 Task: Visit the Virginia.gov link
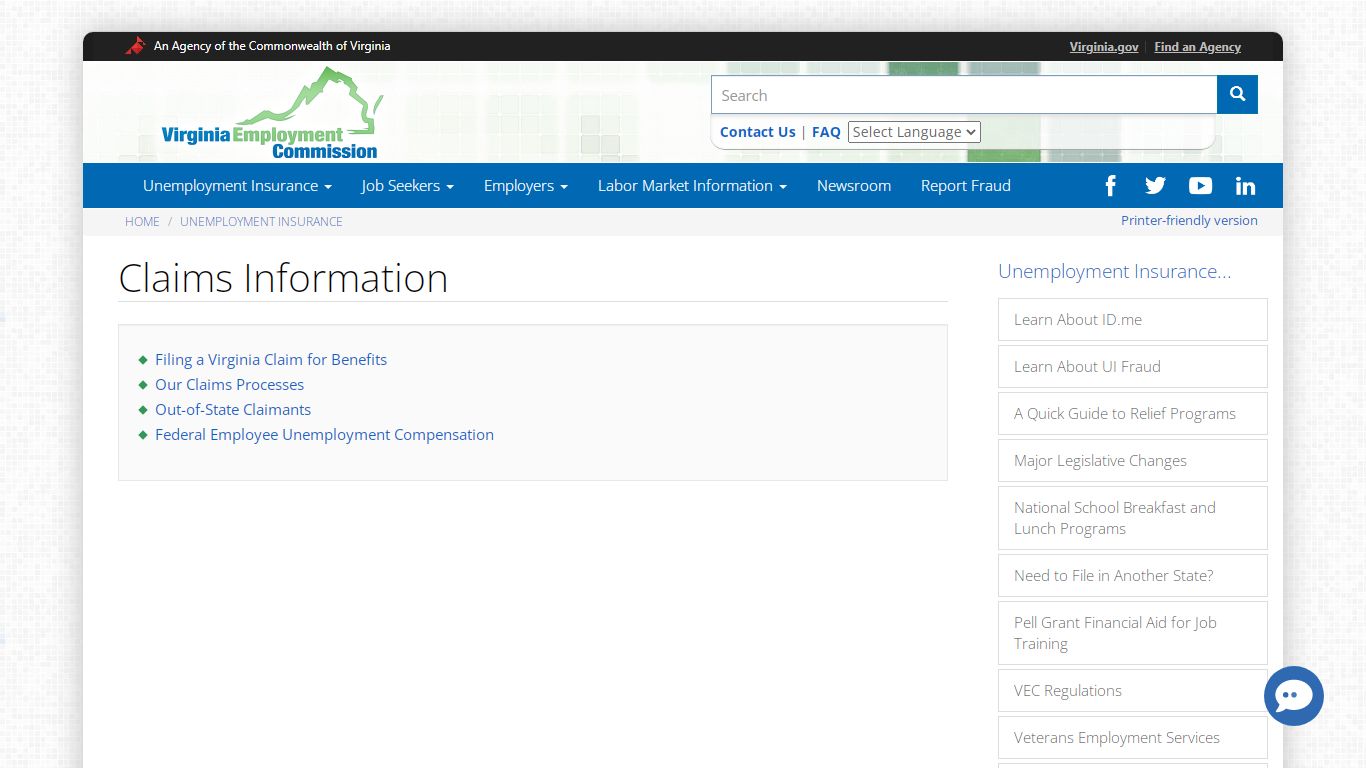[1104, 47]
